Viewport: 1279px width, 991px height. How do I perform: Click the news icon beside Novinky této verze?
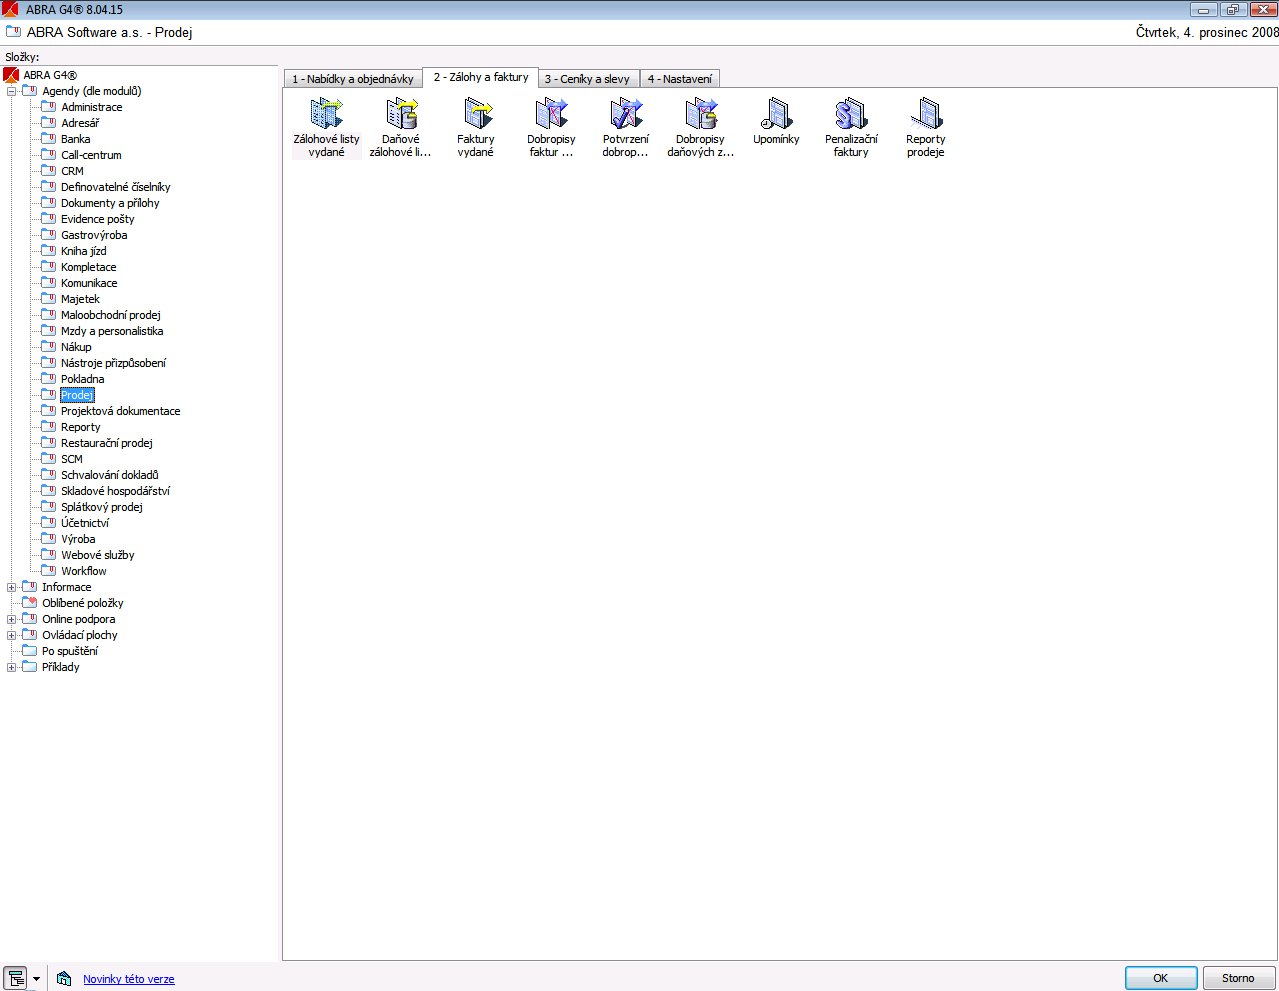(x=64, y=979)
